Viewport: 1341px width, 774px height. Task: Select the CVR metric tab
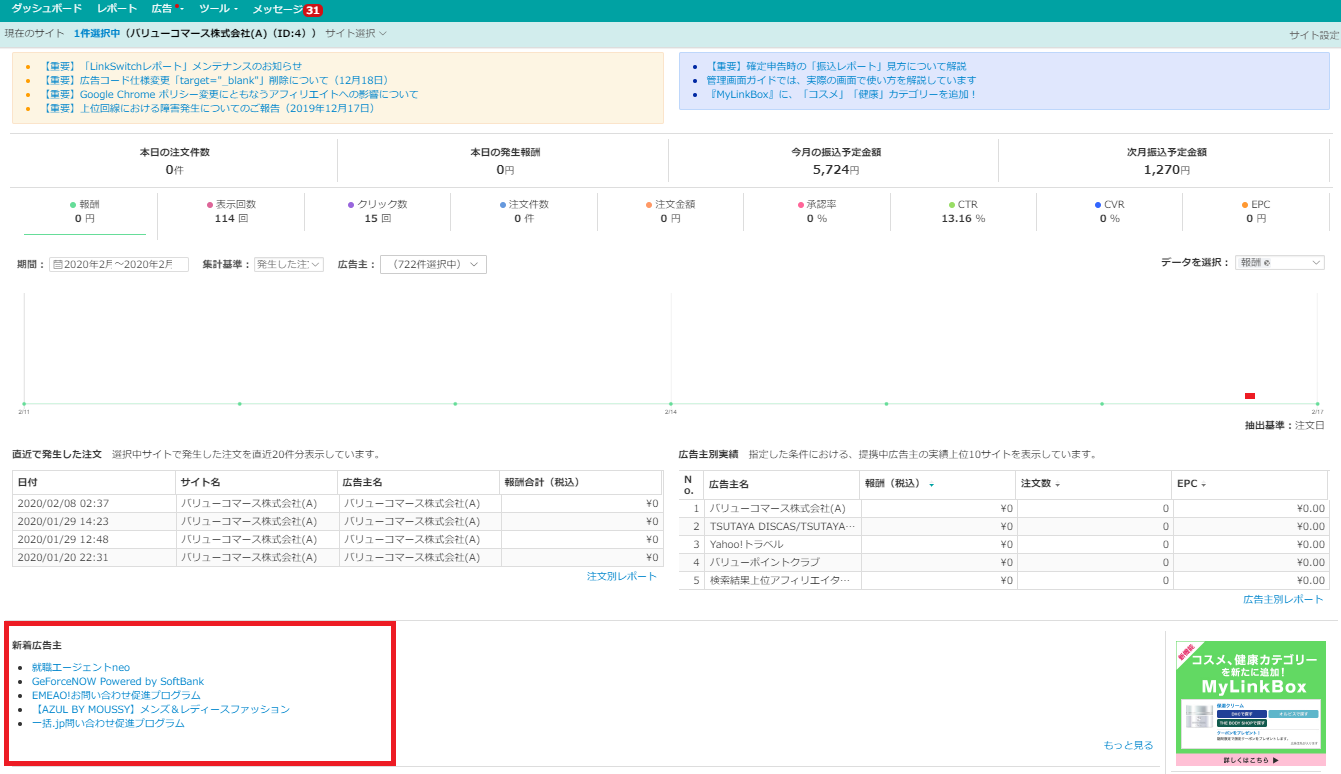coord(1109,211)
